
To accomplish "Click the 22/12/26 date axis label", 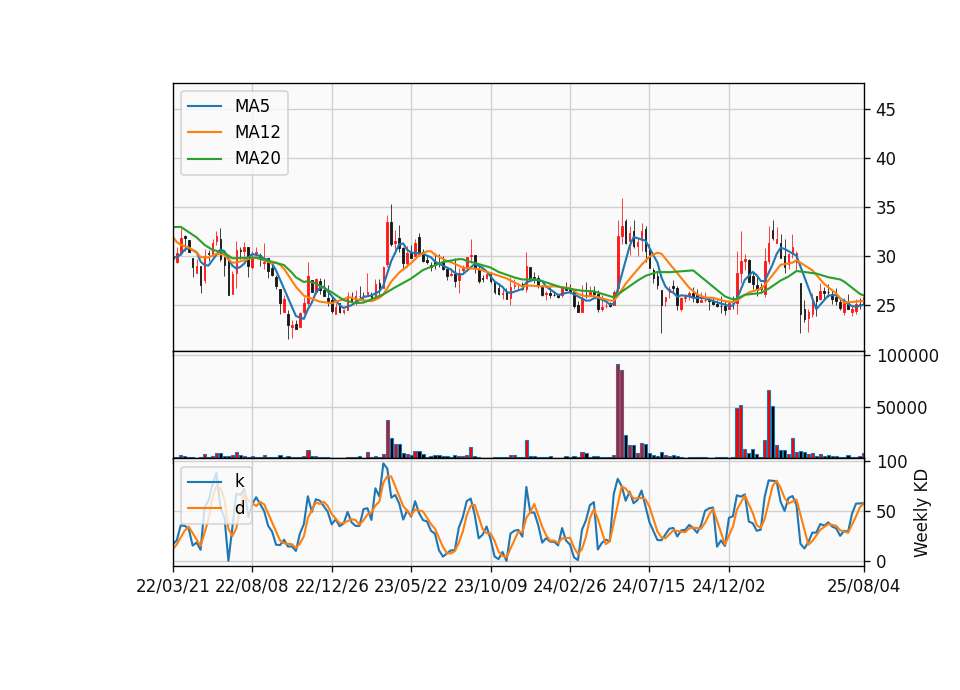I will (332, 586).
